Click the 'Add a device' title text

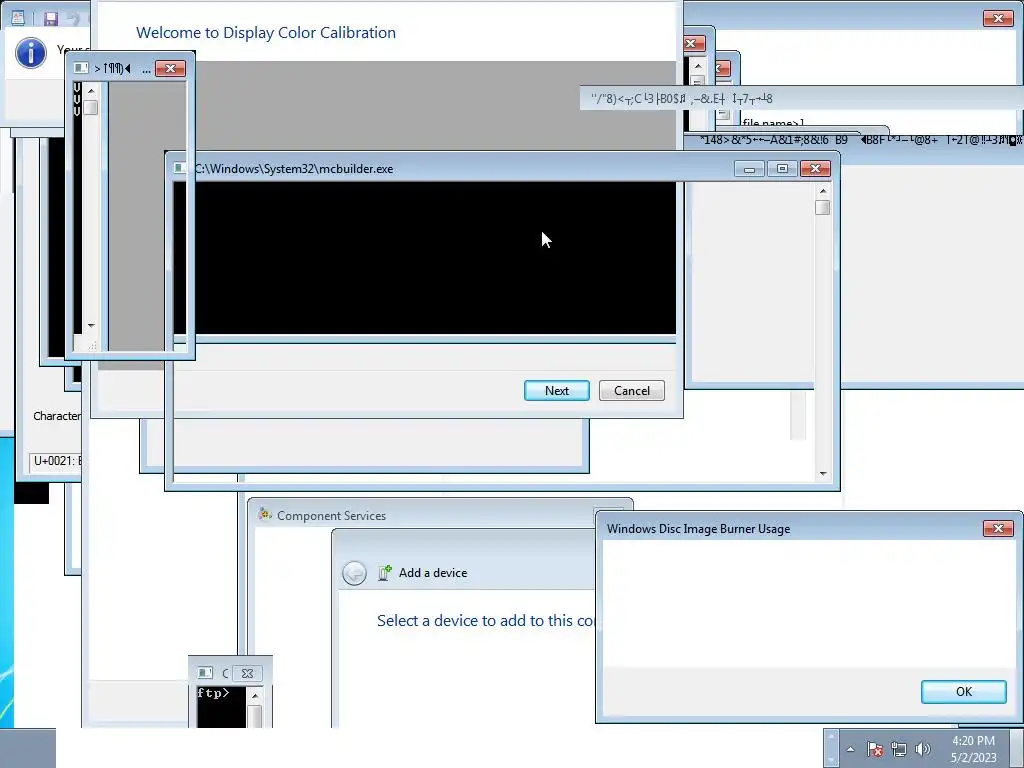pyautogui.click(x=433, y=573)
